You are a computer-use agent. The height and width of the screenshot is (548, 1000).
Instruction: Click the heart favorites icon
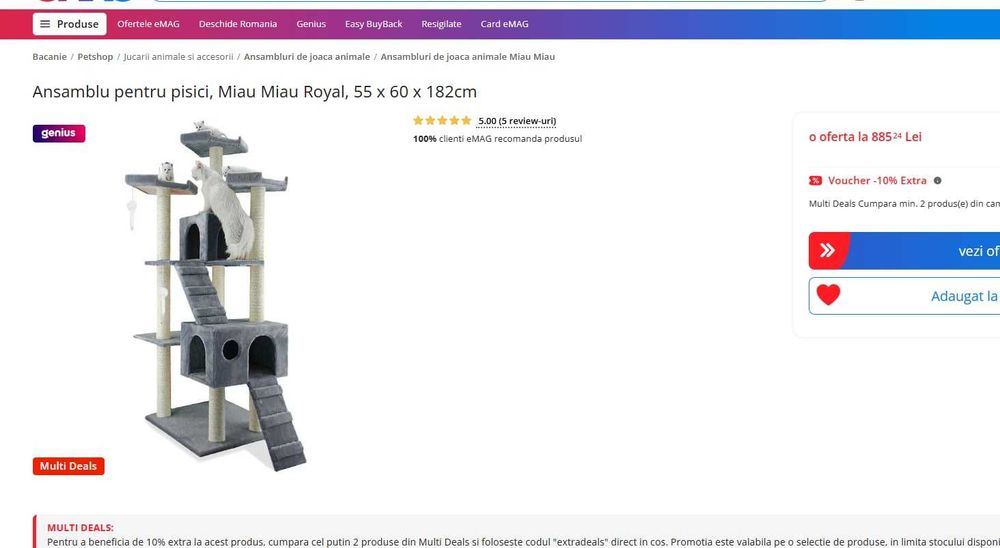click(828, 295)
